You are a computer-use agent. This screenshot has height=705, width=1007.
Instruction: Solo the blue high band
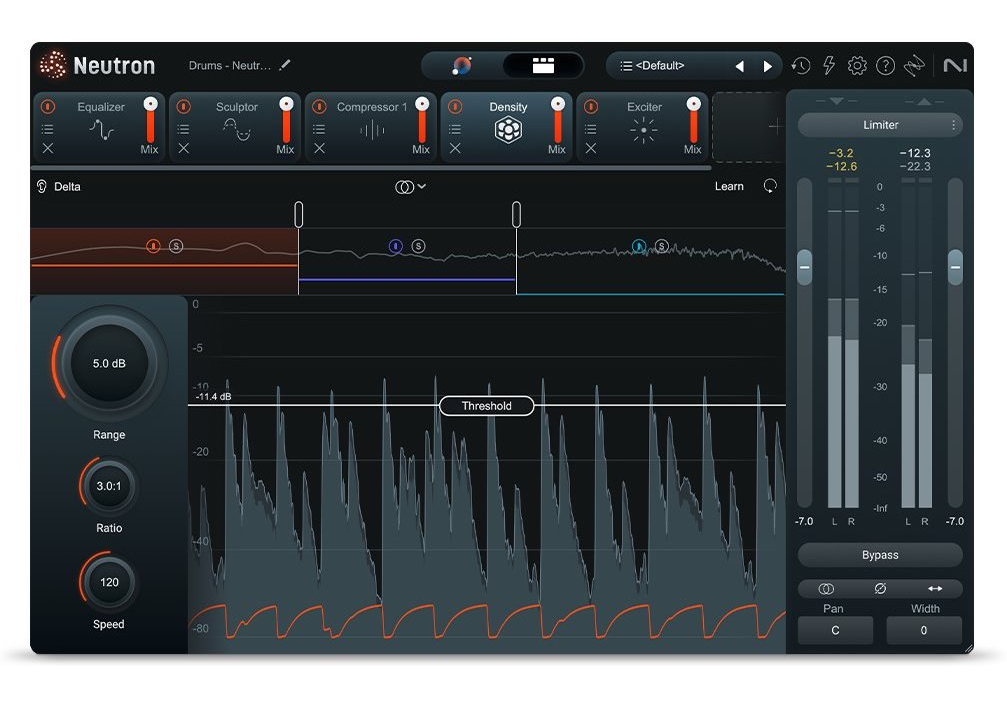[x=661, y=246]
